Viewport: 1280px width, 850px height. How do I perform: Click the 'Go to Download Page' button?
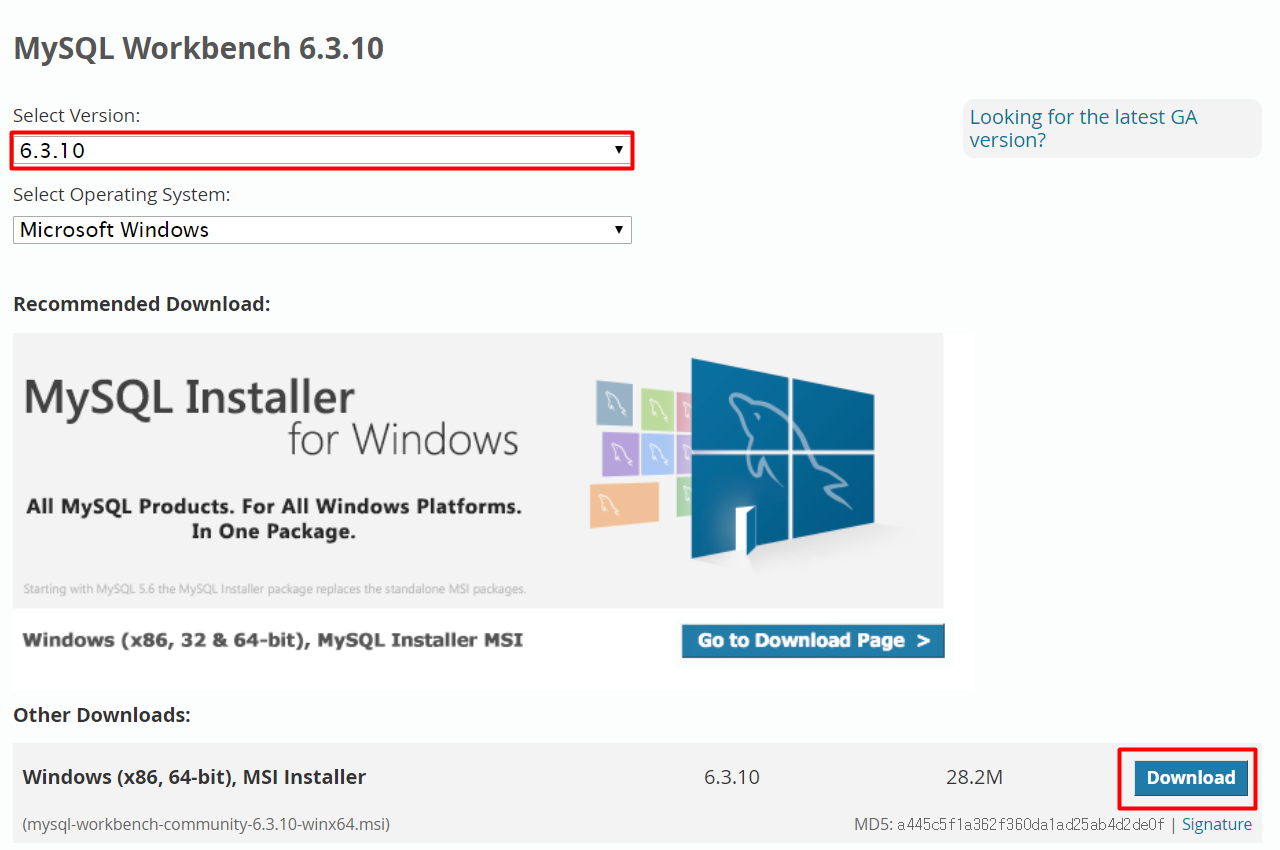[x=813, y=641]
